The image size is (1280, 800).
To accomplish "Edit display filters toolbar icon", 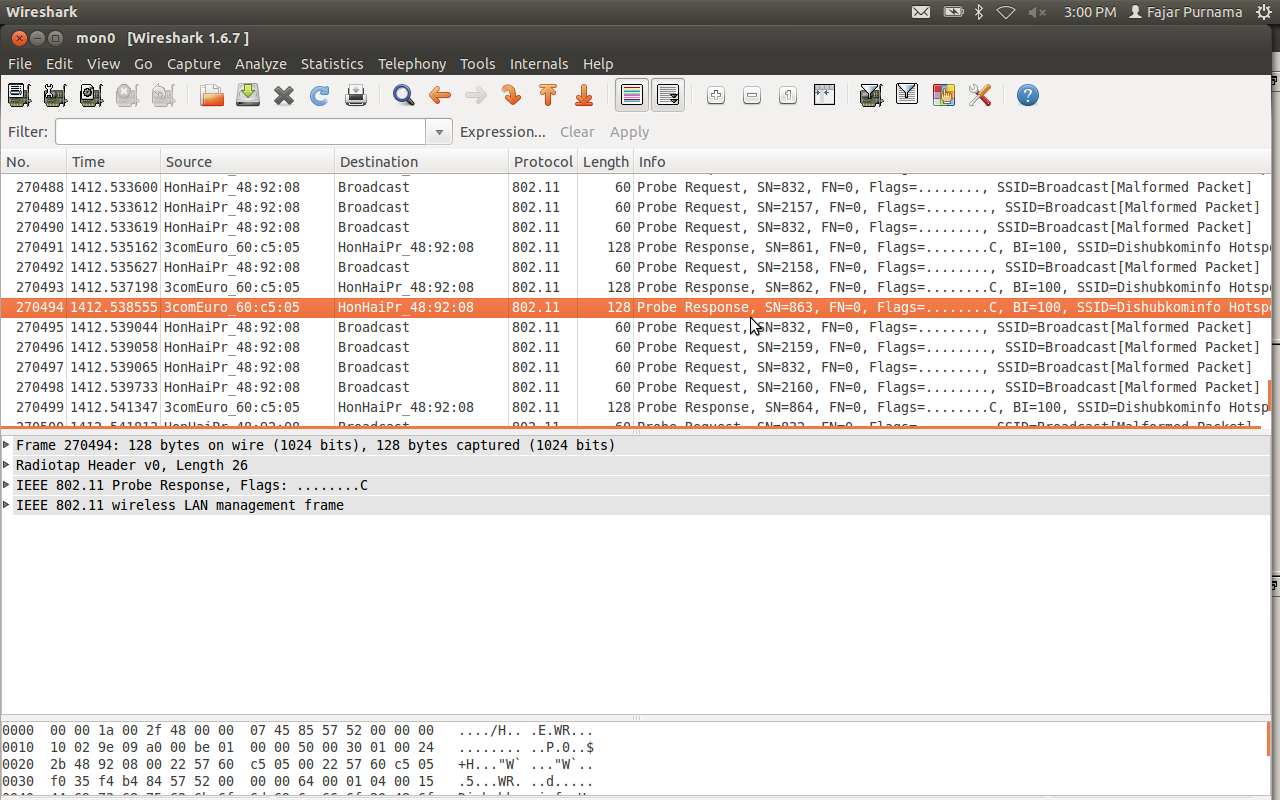I will [907, 95].
